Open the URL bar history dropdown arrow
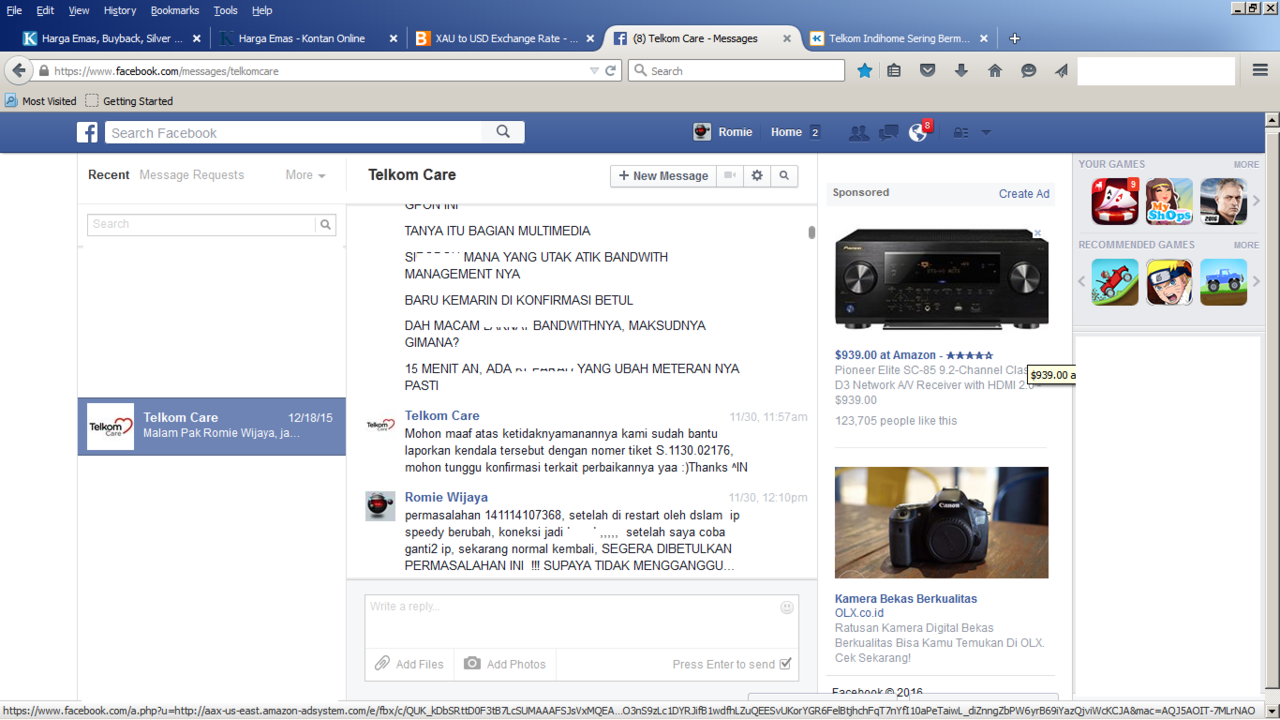The image size is (1280, 720). (594, 71)
